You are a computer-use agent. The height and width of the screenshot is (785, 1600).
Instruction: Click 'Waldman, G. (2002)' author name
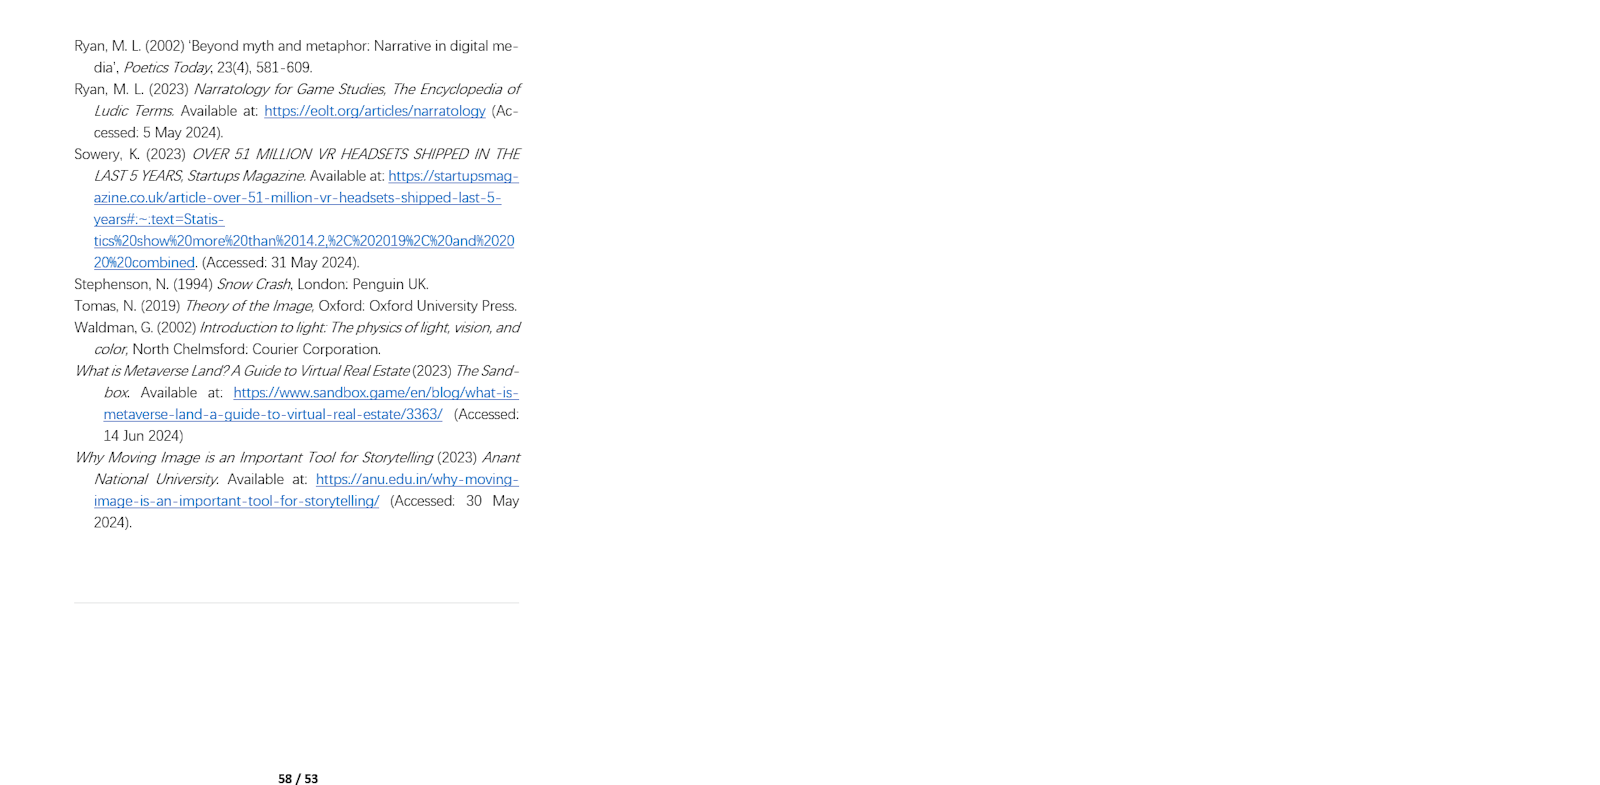pos(135,328)
